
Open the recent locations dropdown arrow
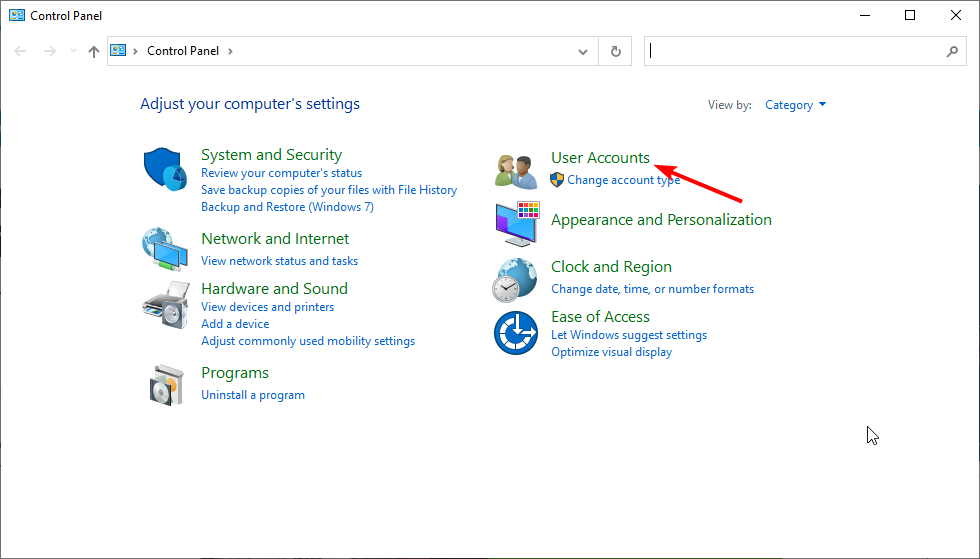pyautogui.click(x=72, y=51)
